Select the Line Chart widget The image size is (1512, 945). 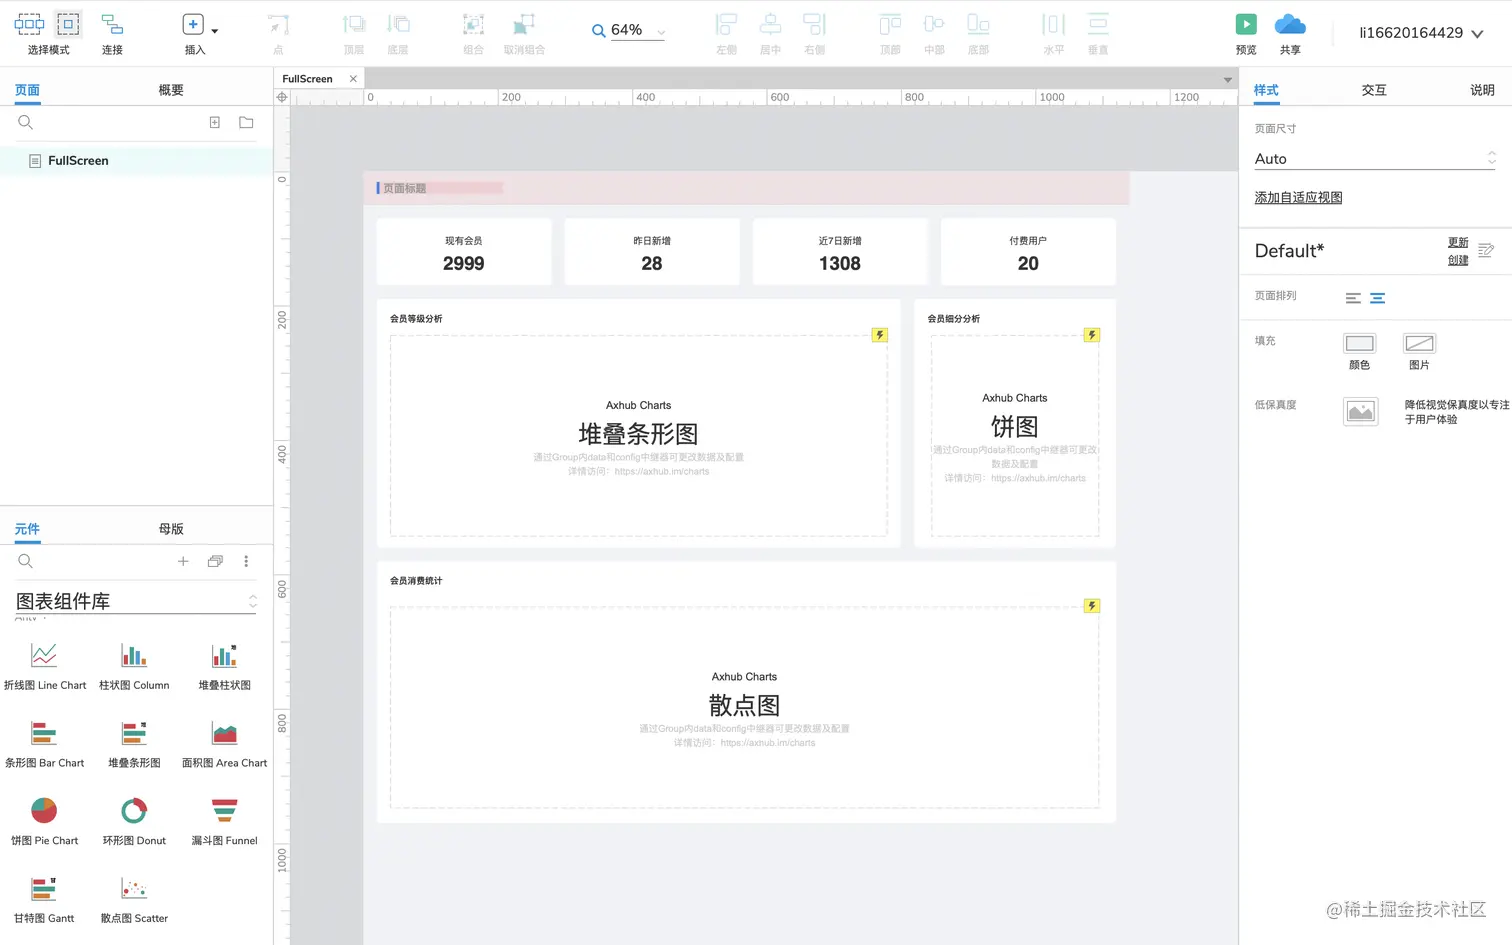(45, 667)
